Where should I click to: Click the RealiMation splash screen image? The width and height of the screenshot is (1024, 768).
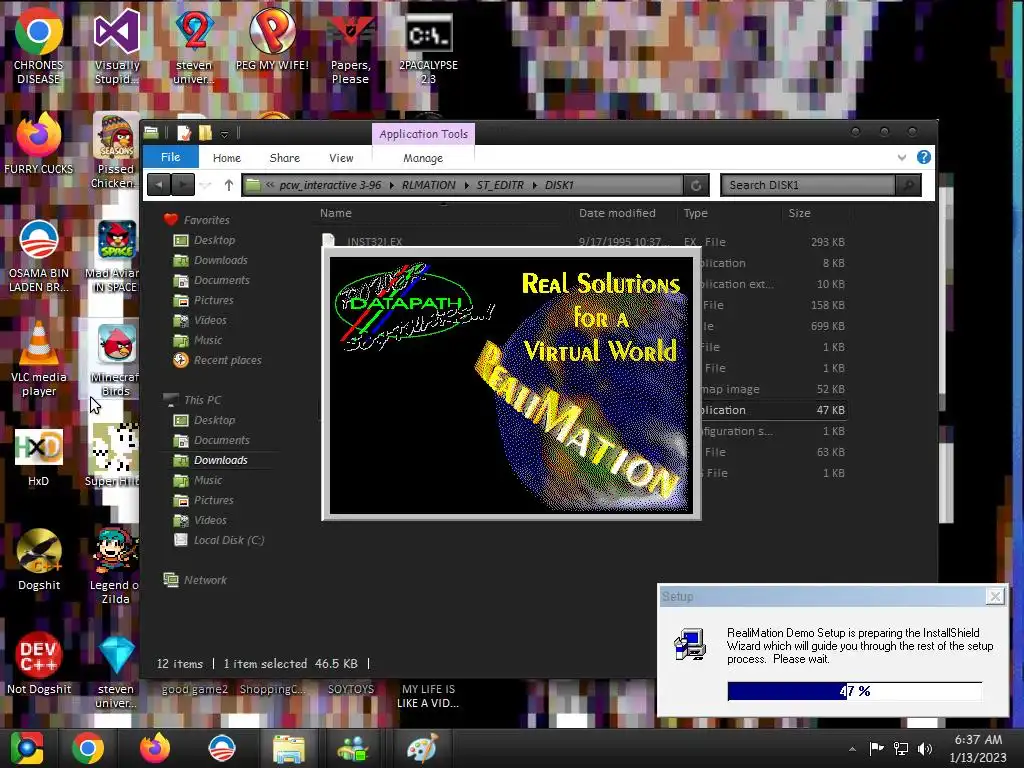[511, 385]
